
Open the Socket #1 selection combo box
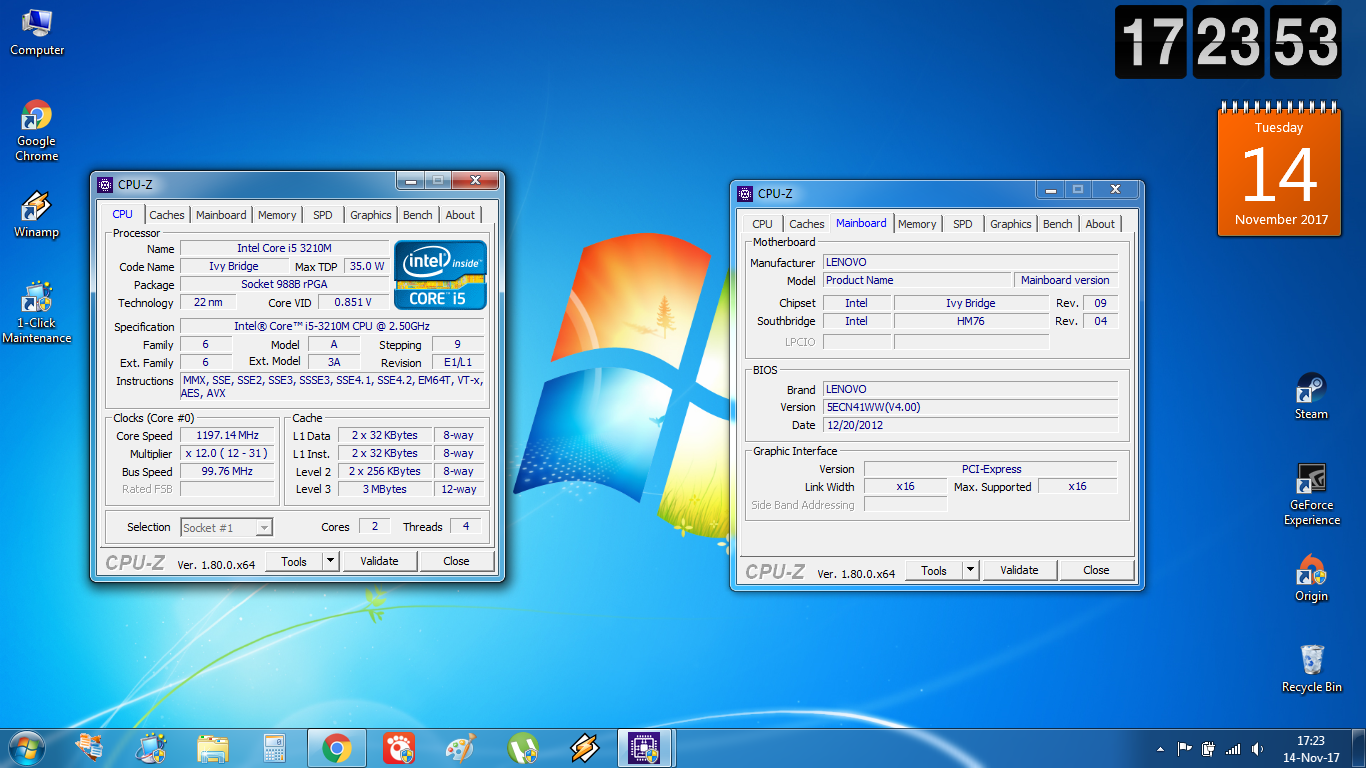[227, 527]
